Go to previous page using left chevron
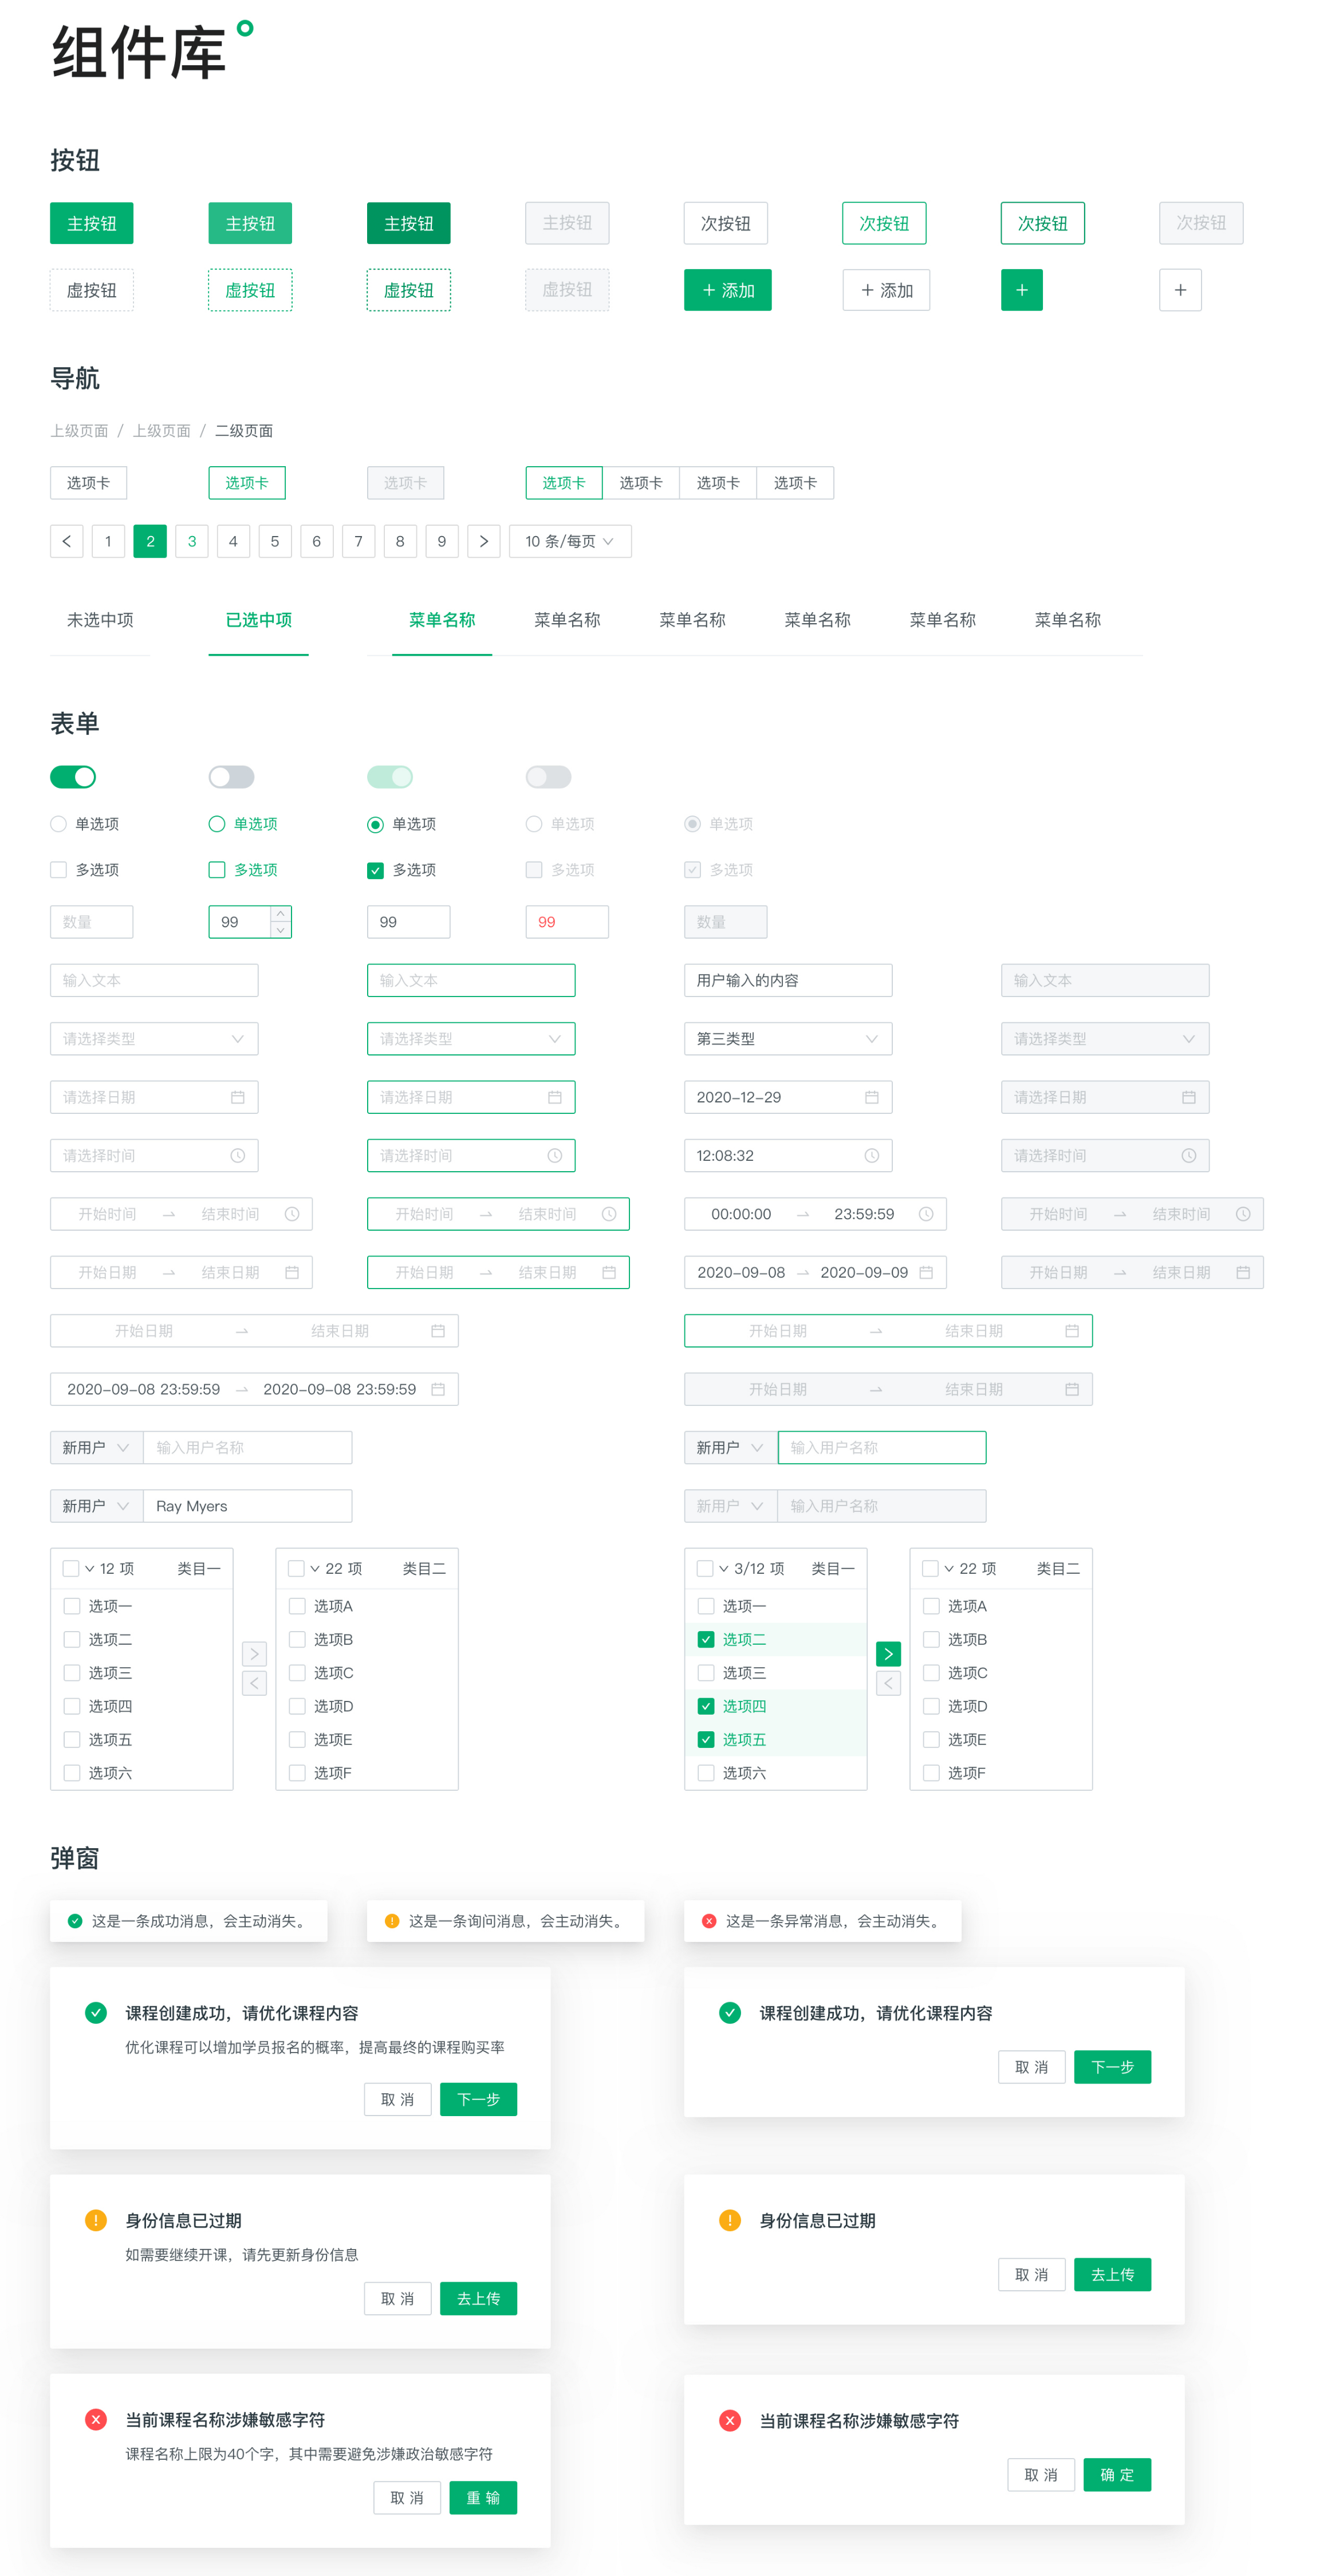This screenshot has height=2576, width=1335. point(66,541)
